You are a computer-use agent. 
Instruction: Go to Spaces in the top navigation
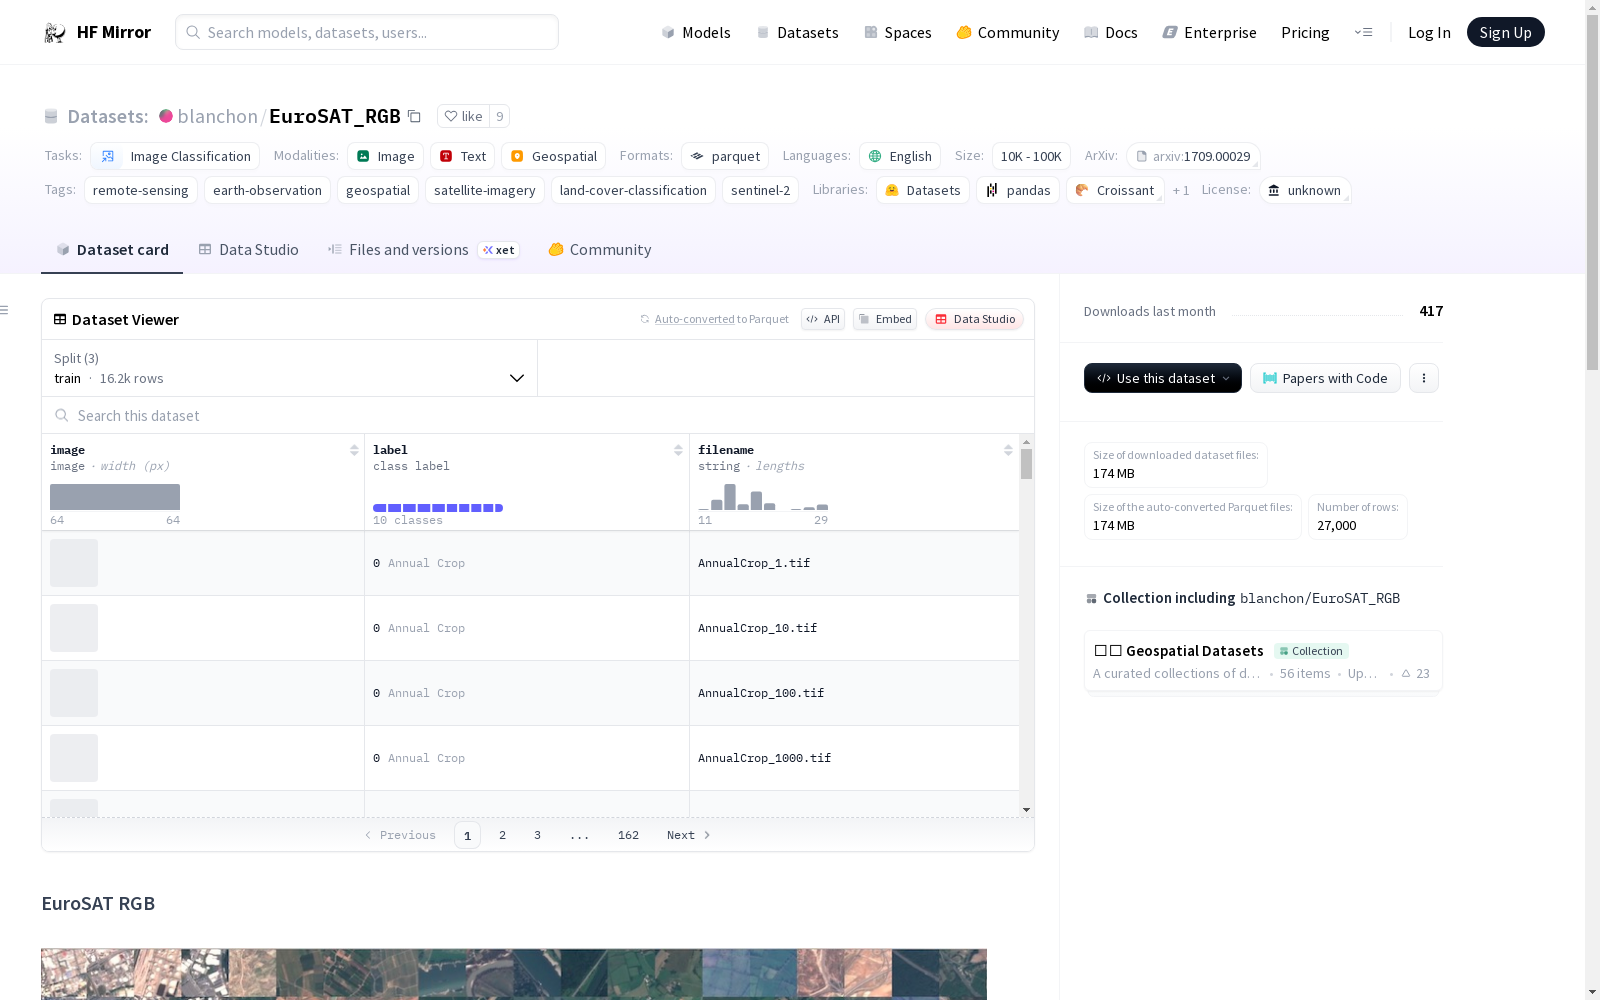pyautogui.click(x=898, y=32)
